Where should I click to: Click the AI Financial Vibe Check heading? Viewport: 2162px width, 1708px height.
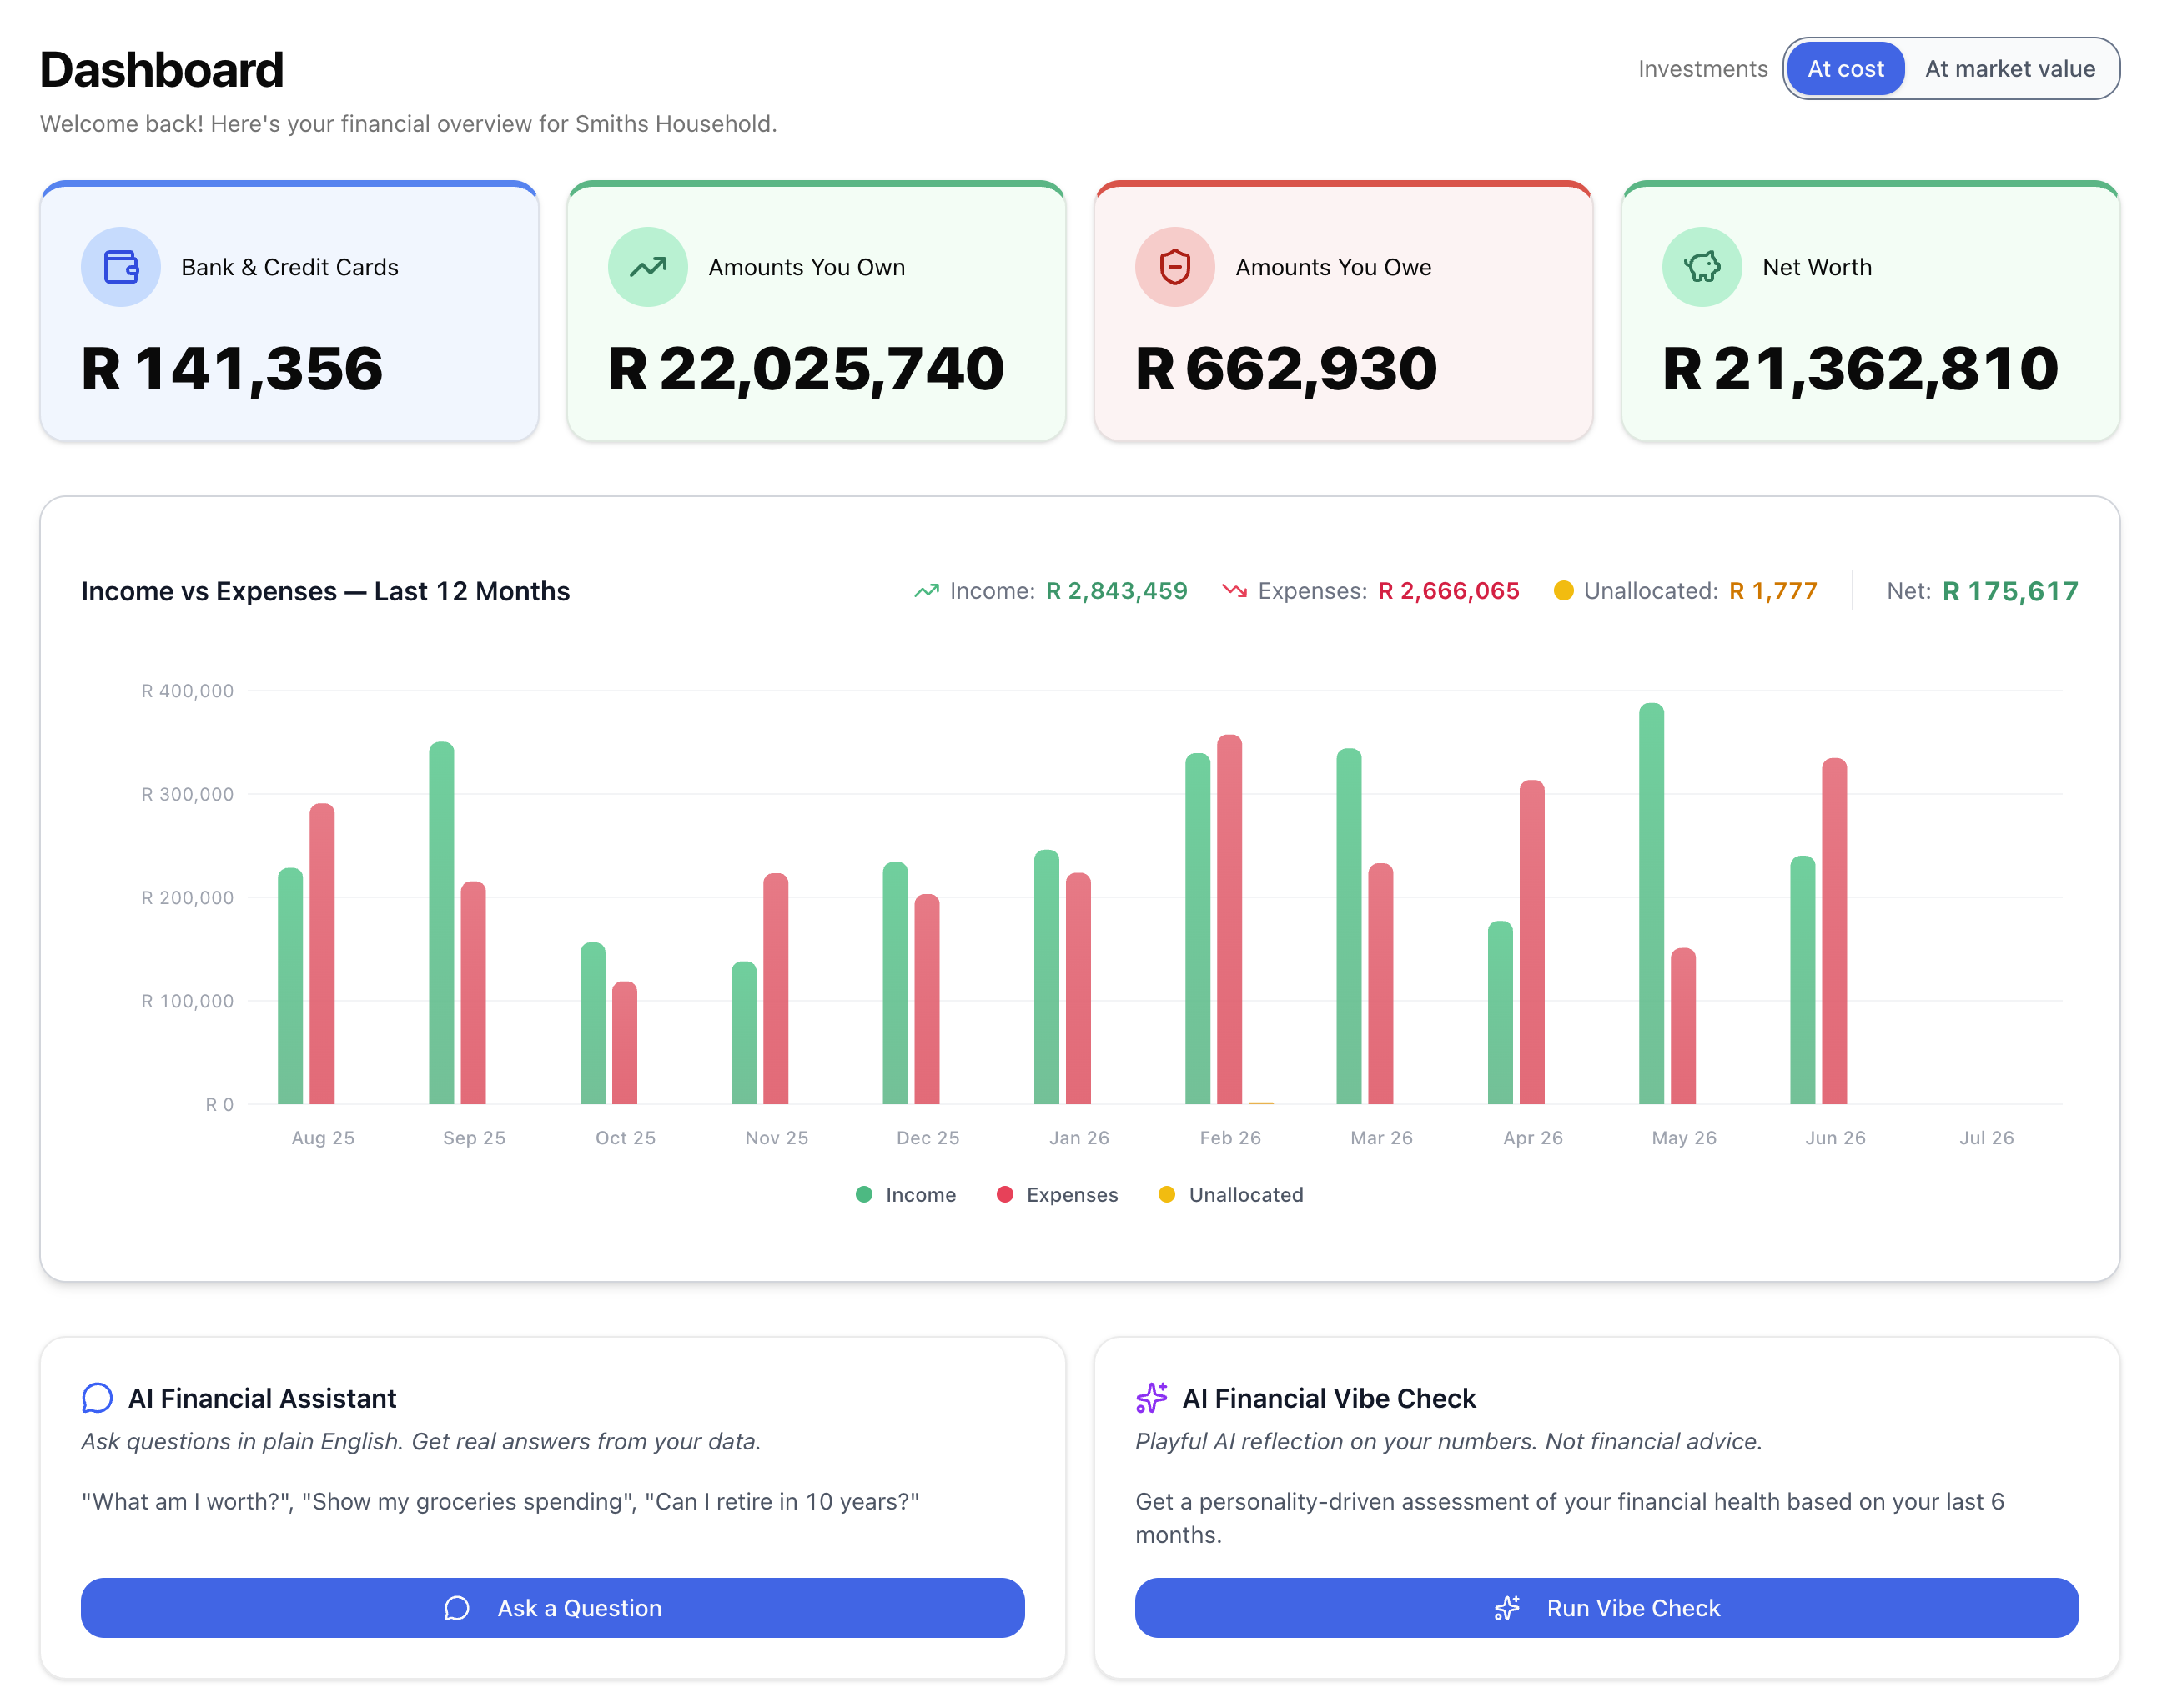coord(1329,1398)
